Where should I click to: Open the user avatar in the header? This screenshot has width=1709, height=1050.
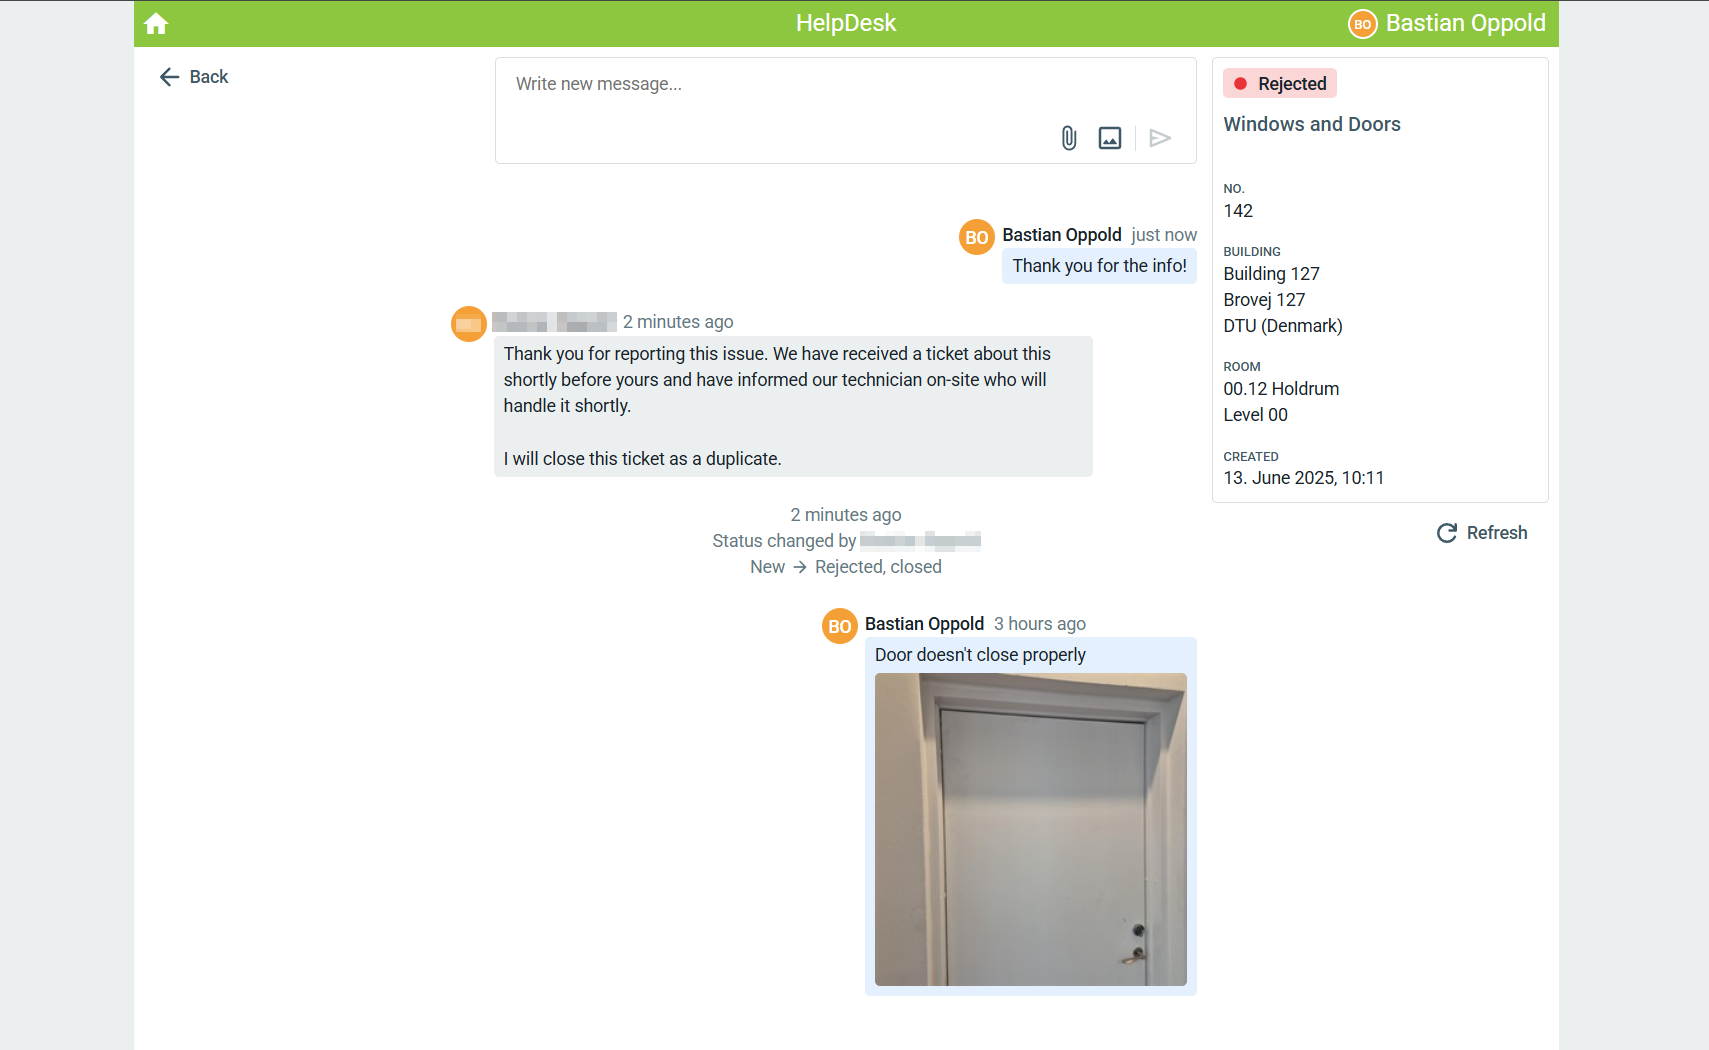(1363, 24)
